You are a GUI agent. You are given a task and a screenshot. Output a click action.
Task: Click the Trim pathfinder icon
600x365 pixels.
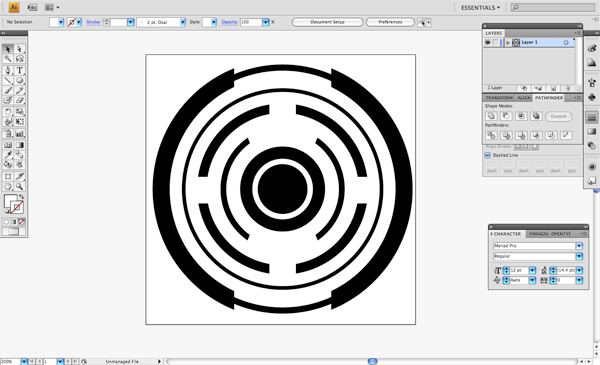point(506,135)
